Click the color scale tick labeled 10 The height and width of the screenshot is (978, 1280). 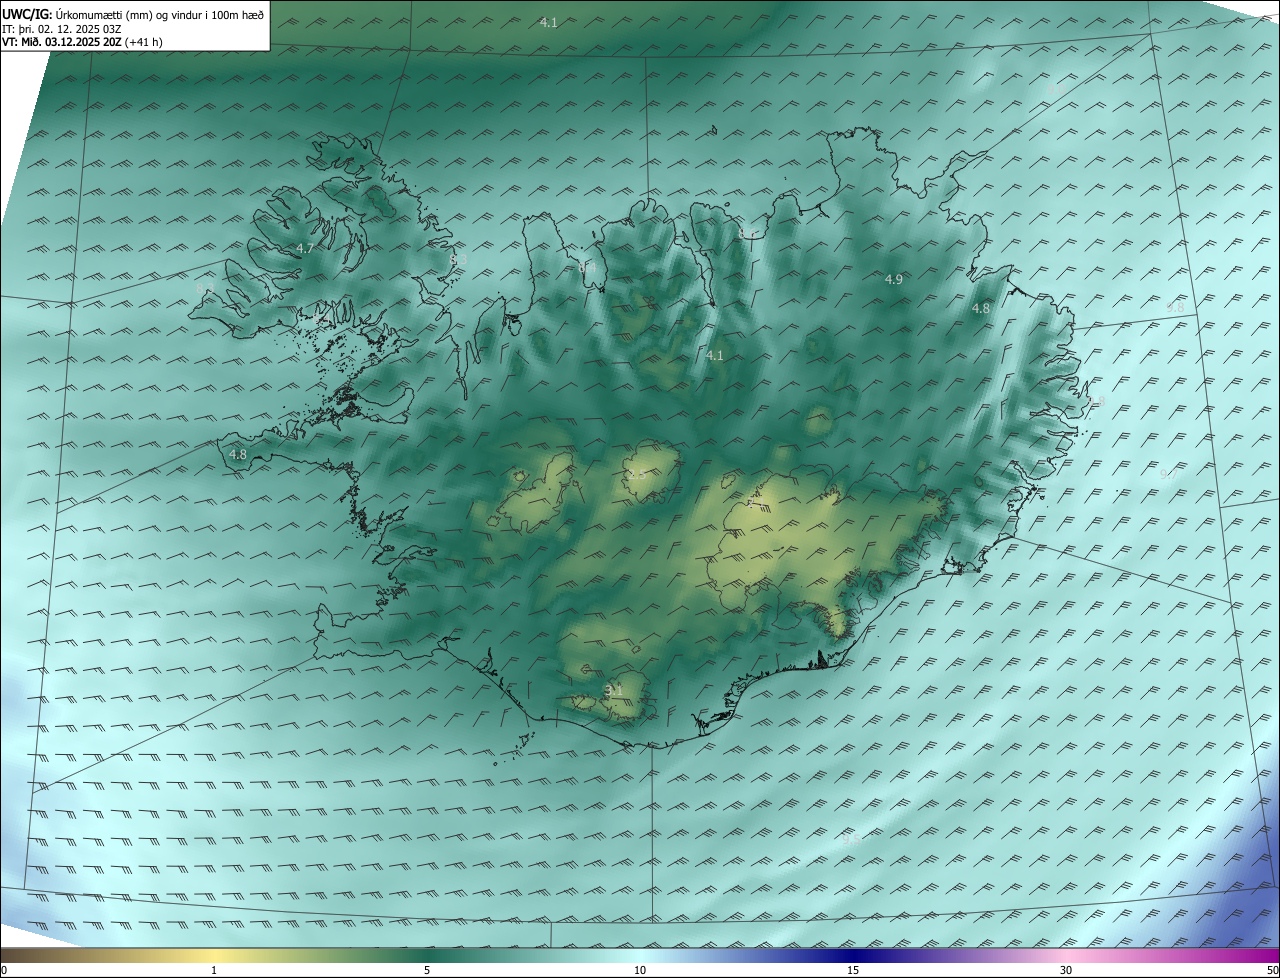pyautogui.click(x=640, y=970)
